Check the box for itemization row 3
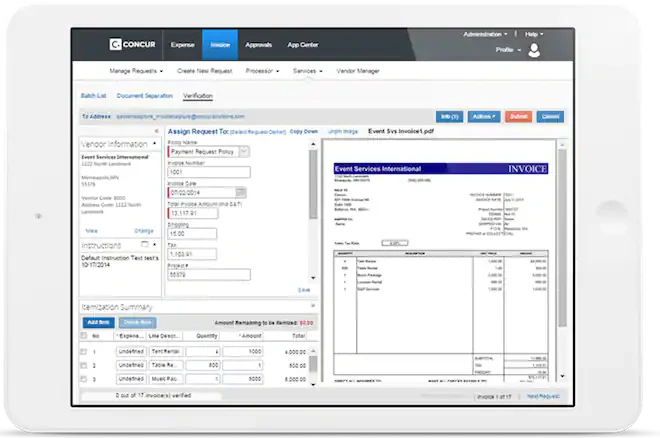 [83, 379]
